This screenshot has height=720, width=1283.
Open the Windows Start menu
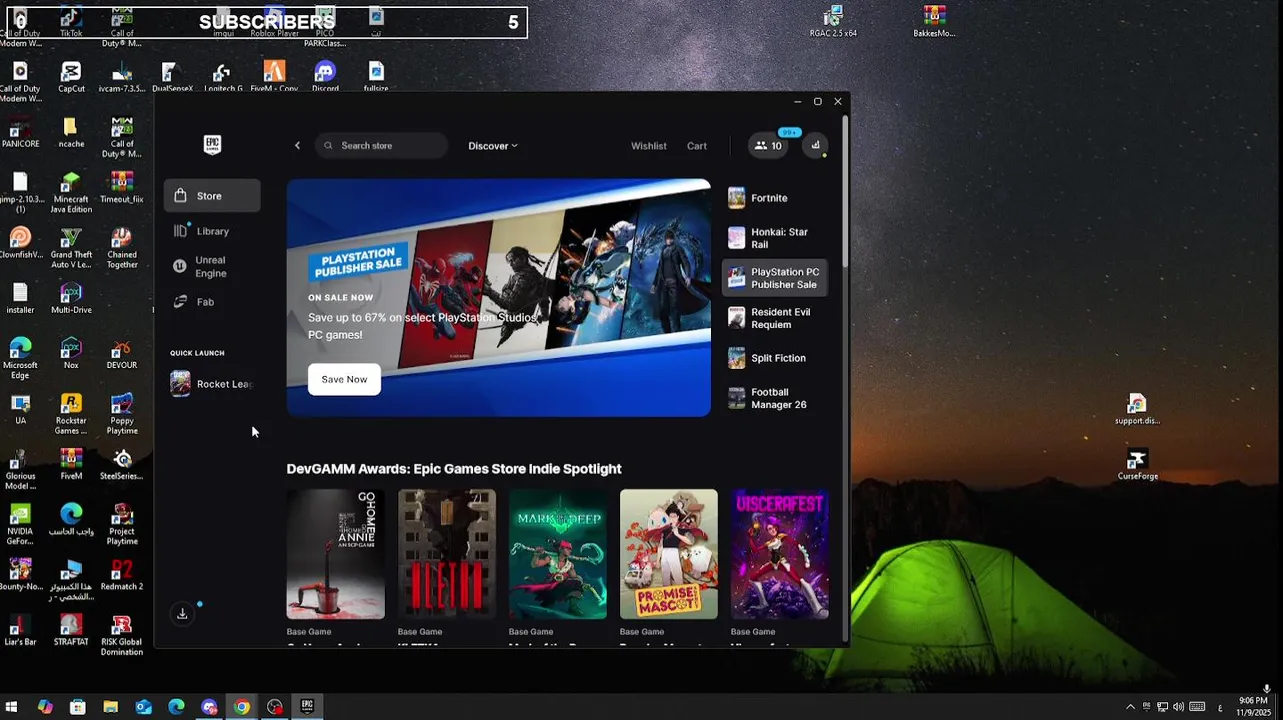pos(12,707)
